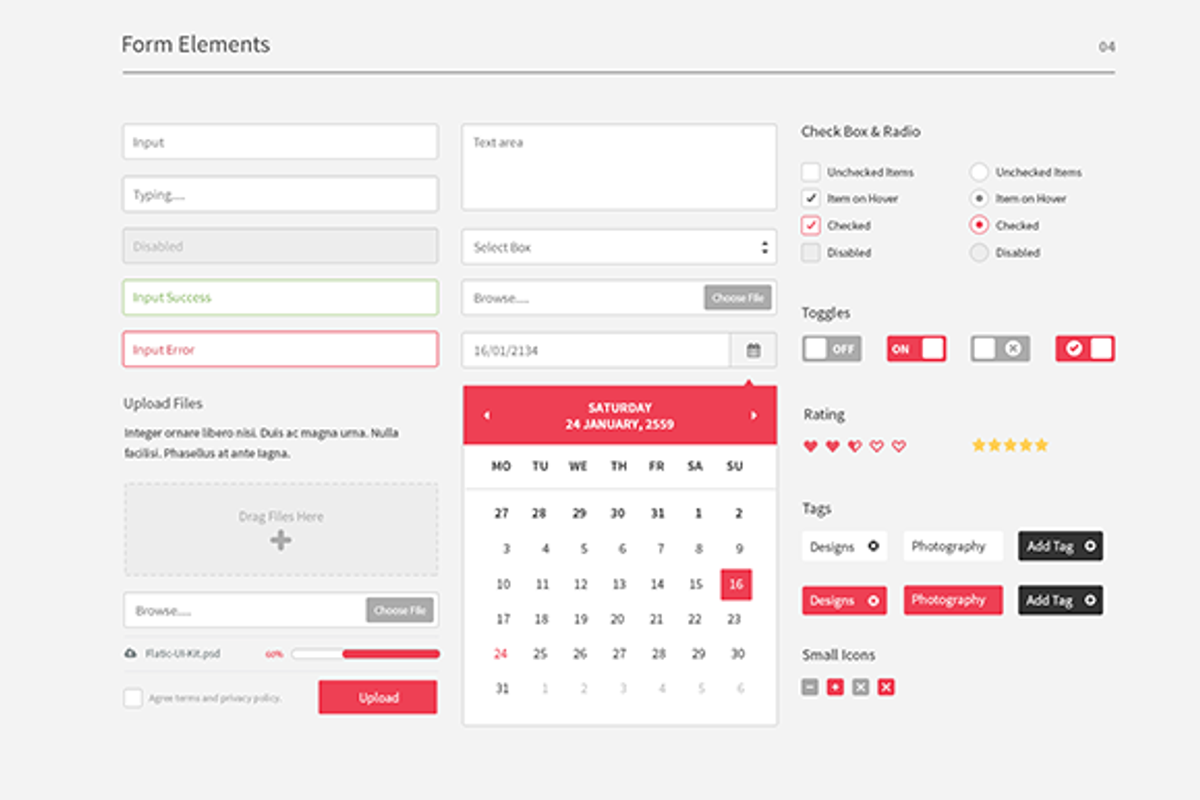Select the Item on Hover radio button
Viewport: 1200px width, 800px height.
point(979,198)
